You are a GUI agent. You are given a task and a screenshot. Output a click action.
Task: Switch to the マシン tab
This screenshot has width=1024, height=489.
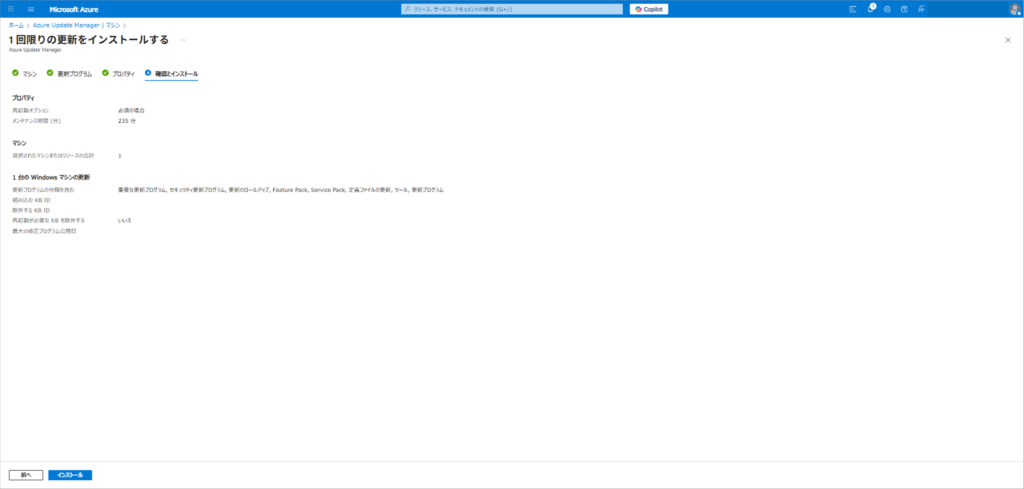28,73
